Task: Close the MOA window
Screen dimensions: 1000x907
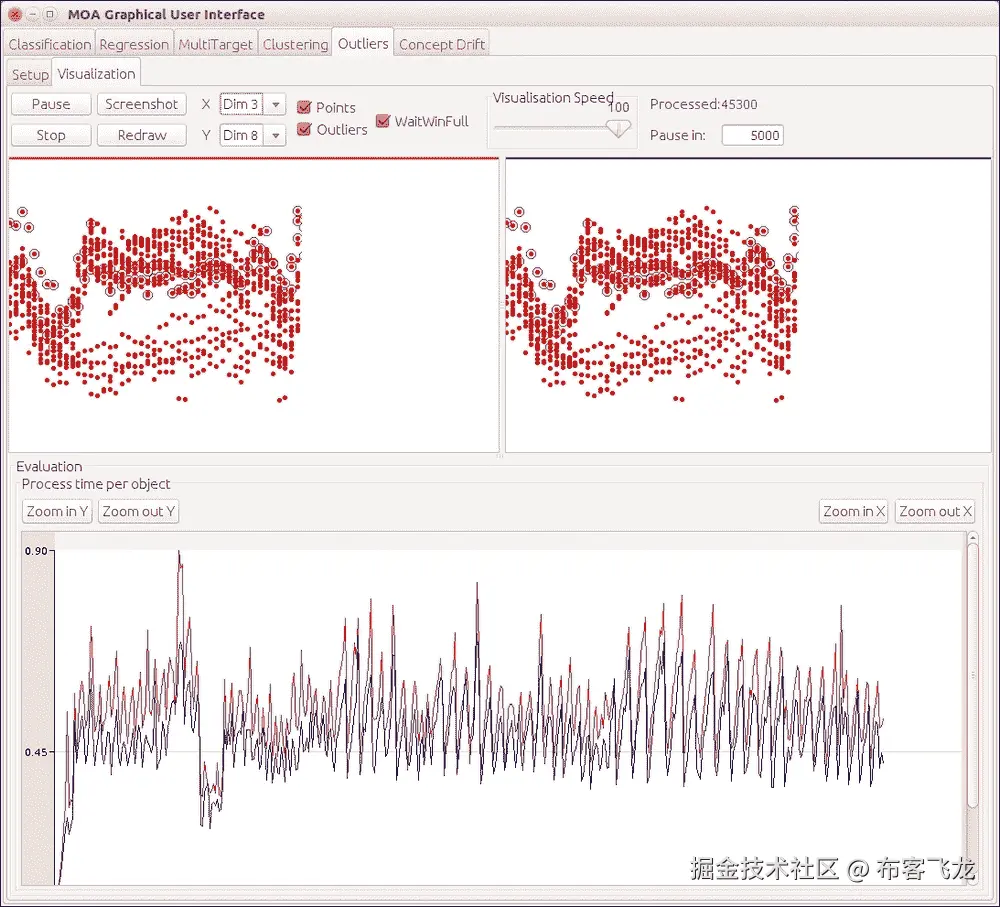Action: click(15, 14)
